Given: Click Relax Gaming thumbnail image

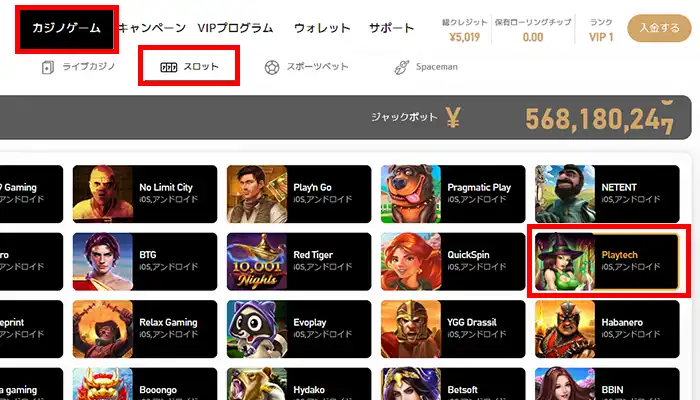Looking at the screenshot, I should 103,329.
